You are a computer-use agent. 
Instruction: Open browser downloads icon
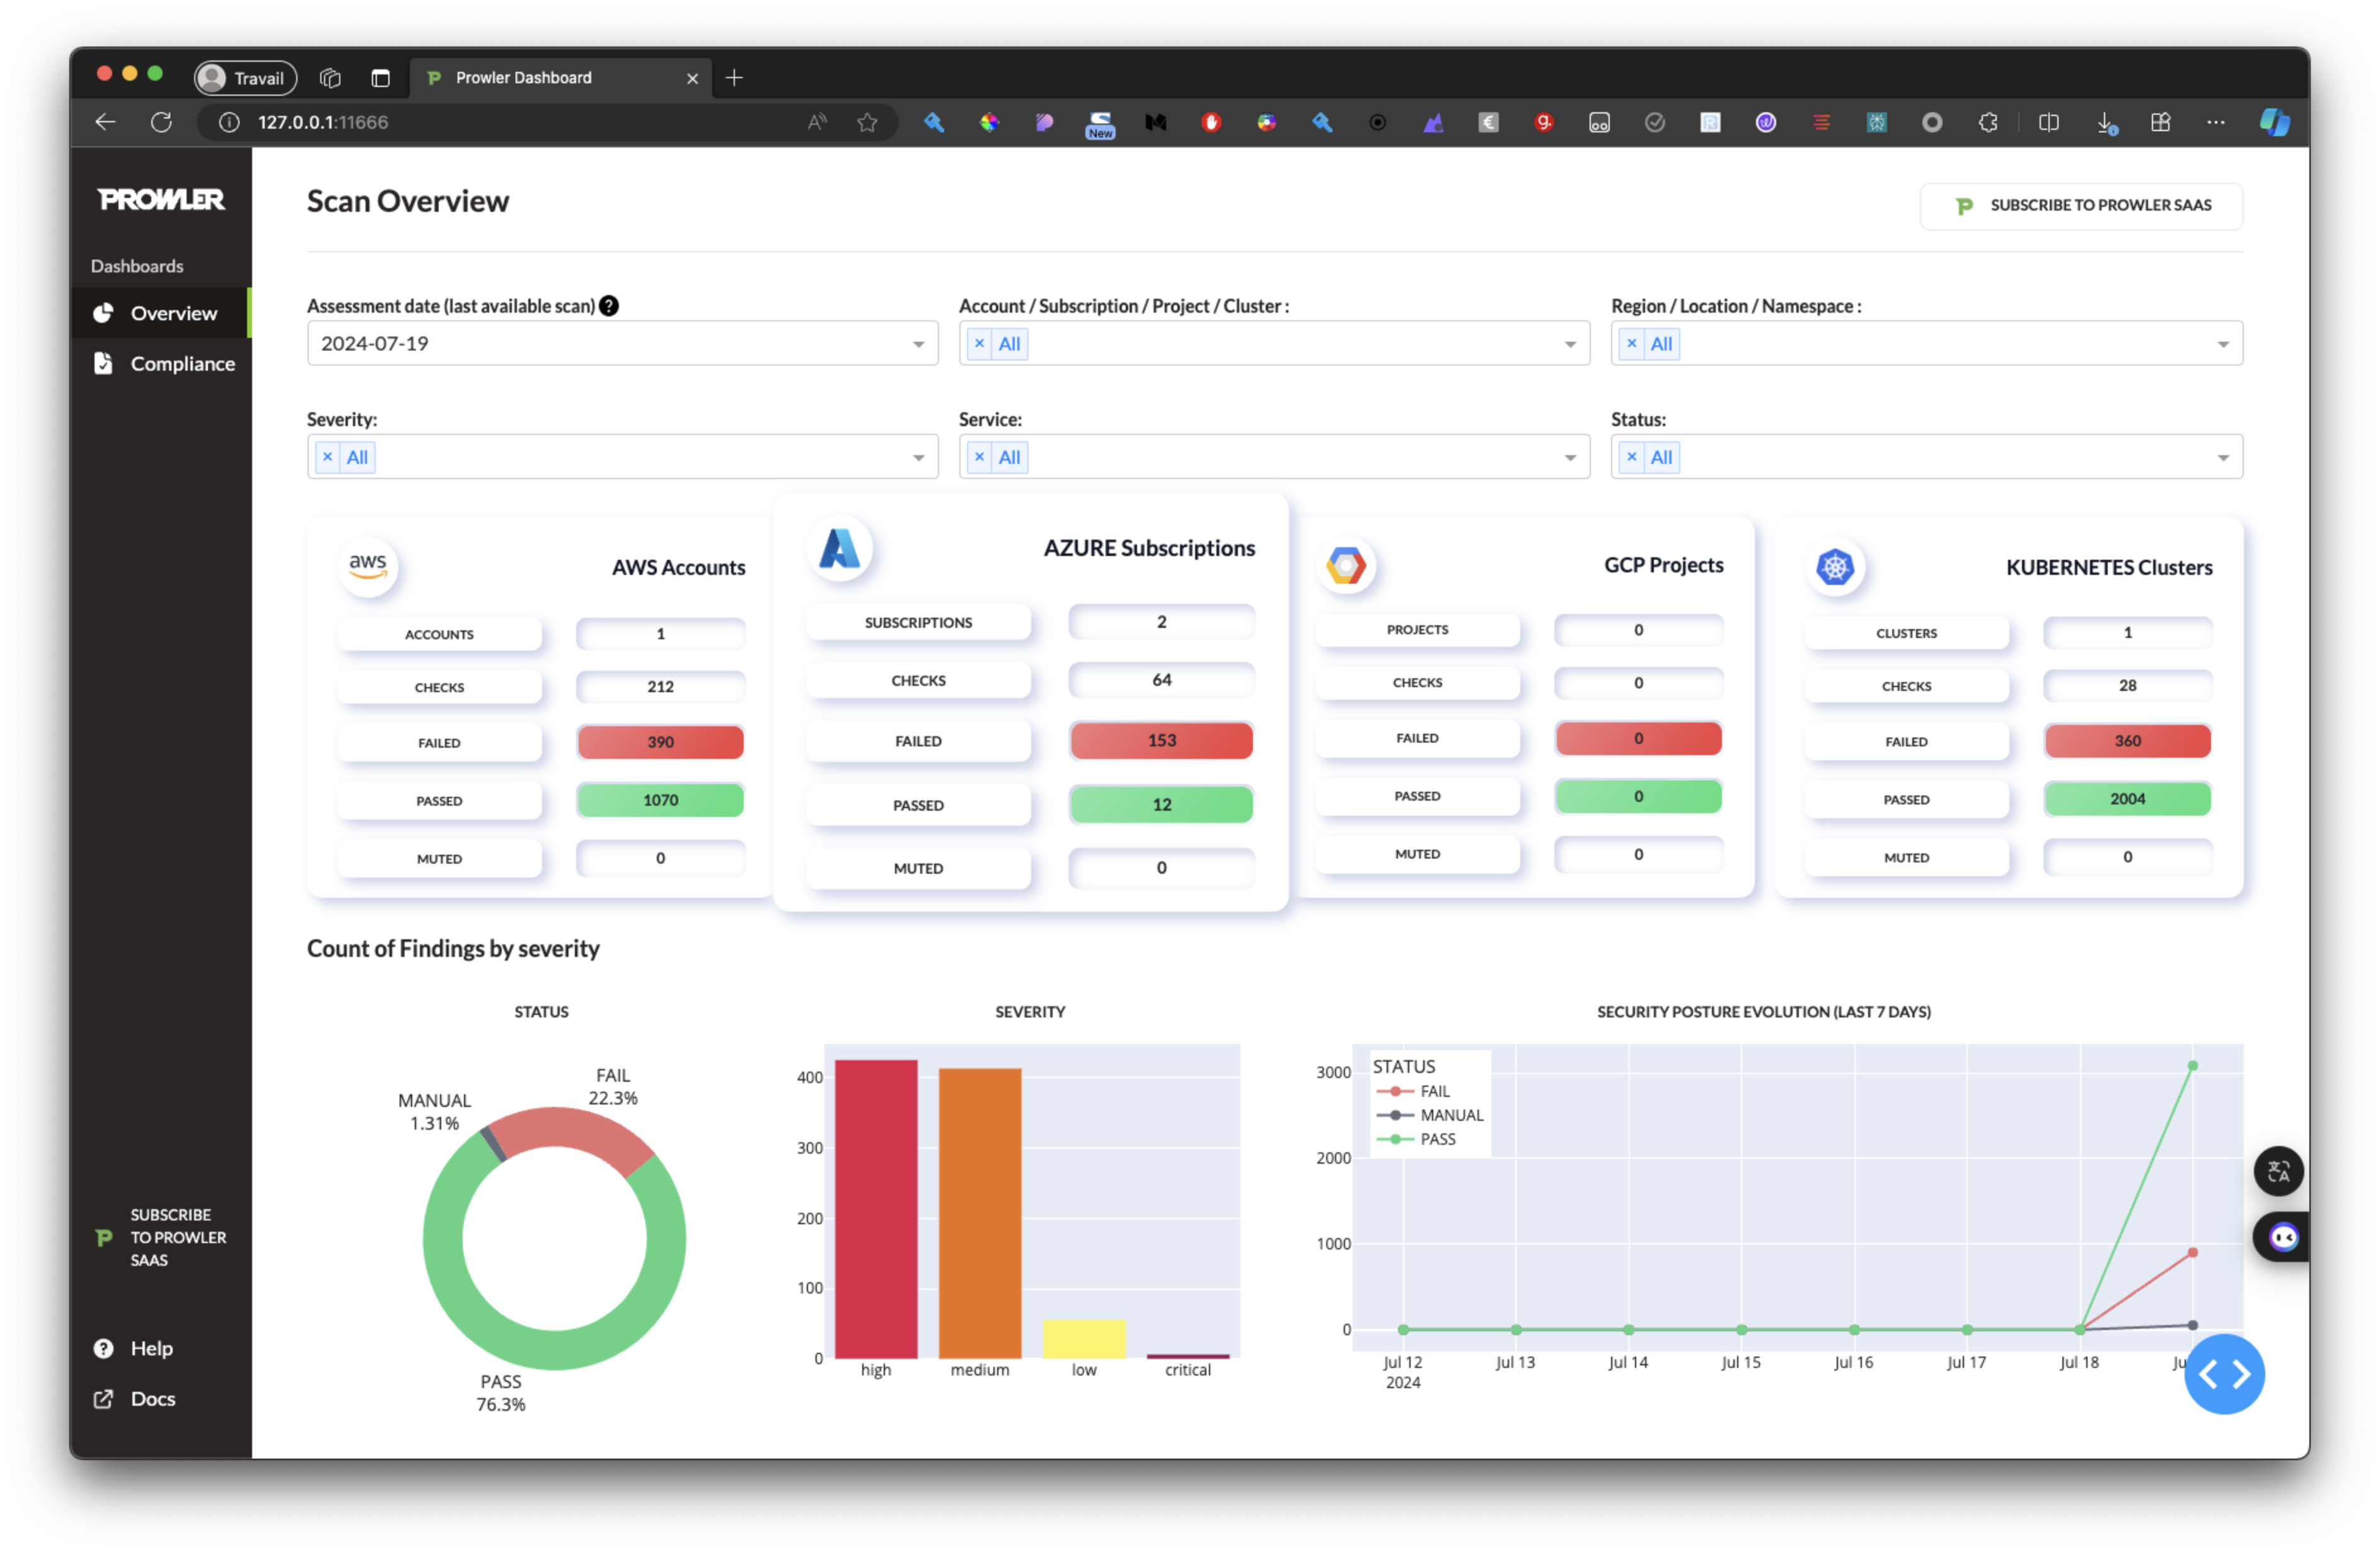(x=2105, y=122)
